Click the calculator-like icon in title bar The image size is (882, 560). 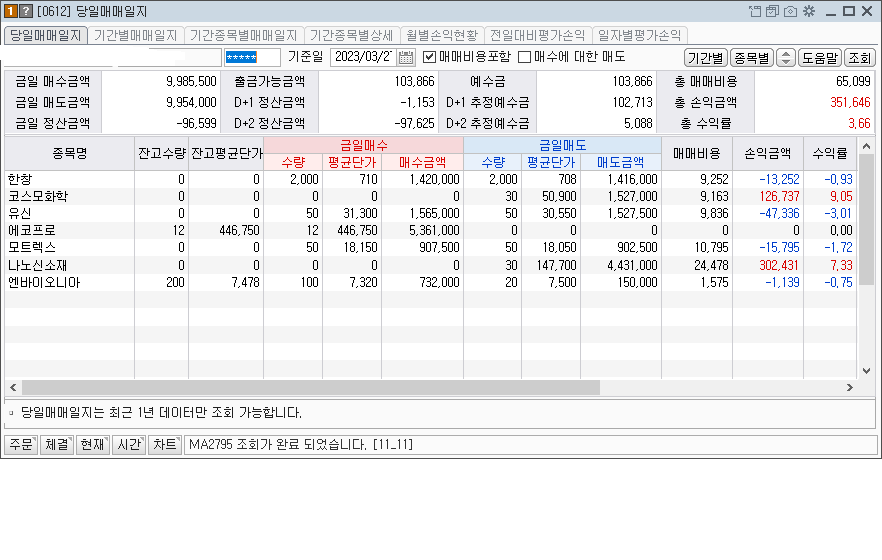772,11
